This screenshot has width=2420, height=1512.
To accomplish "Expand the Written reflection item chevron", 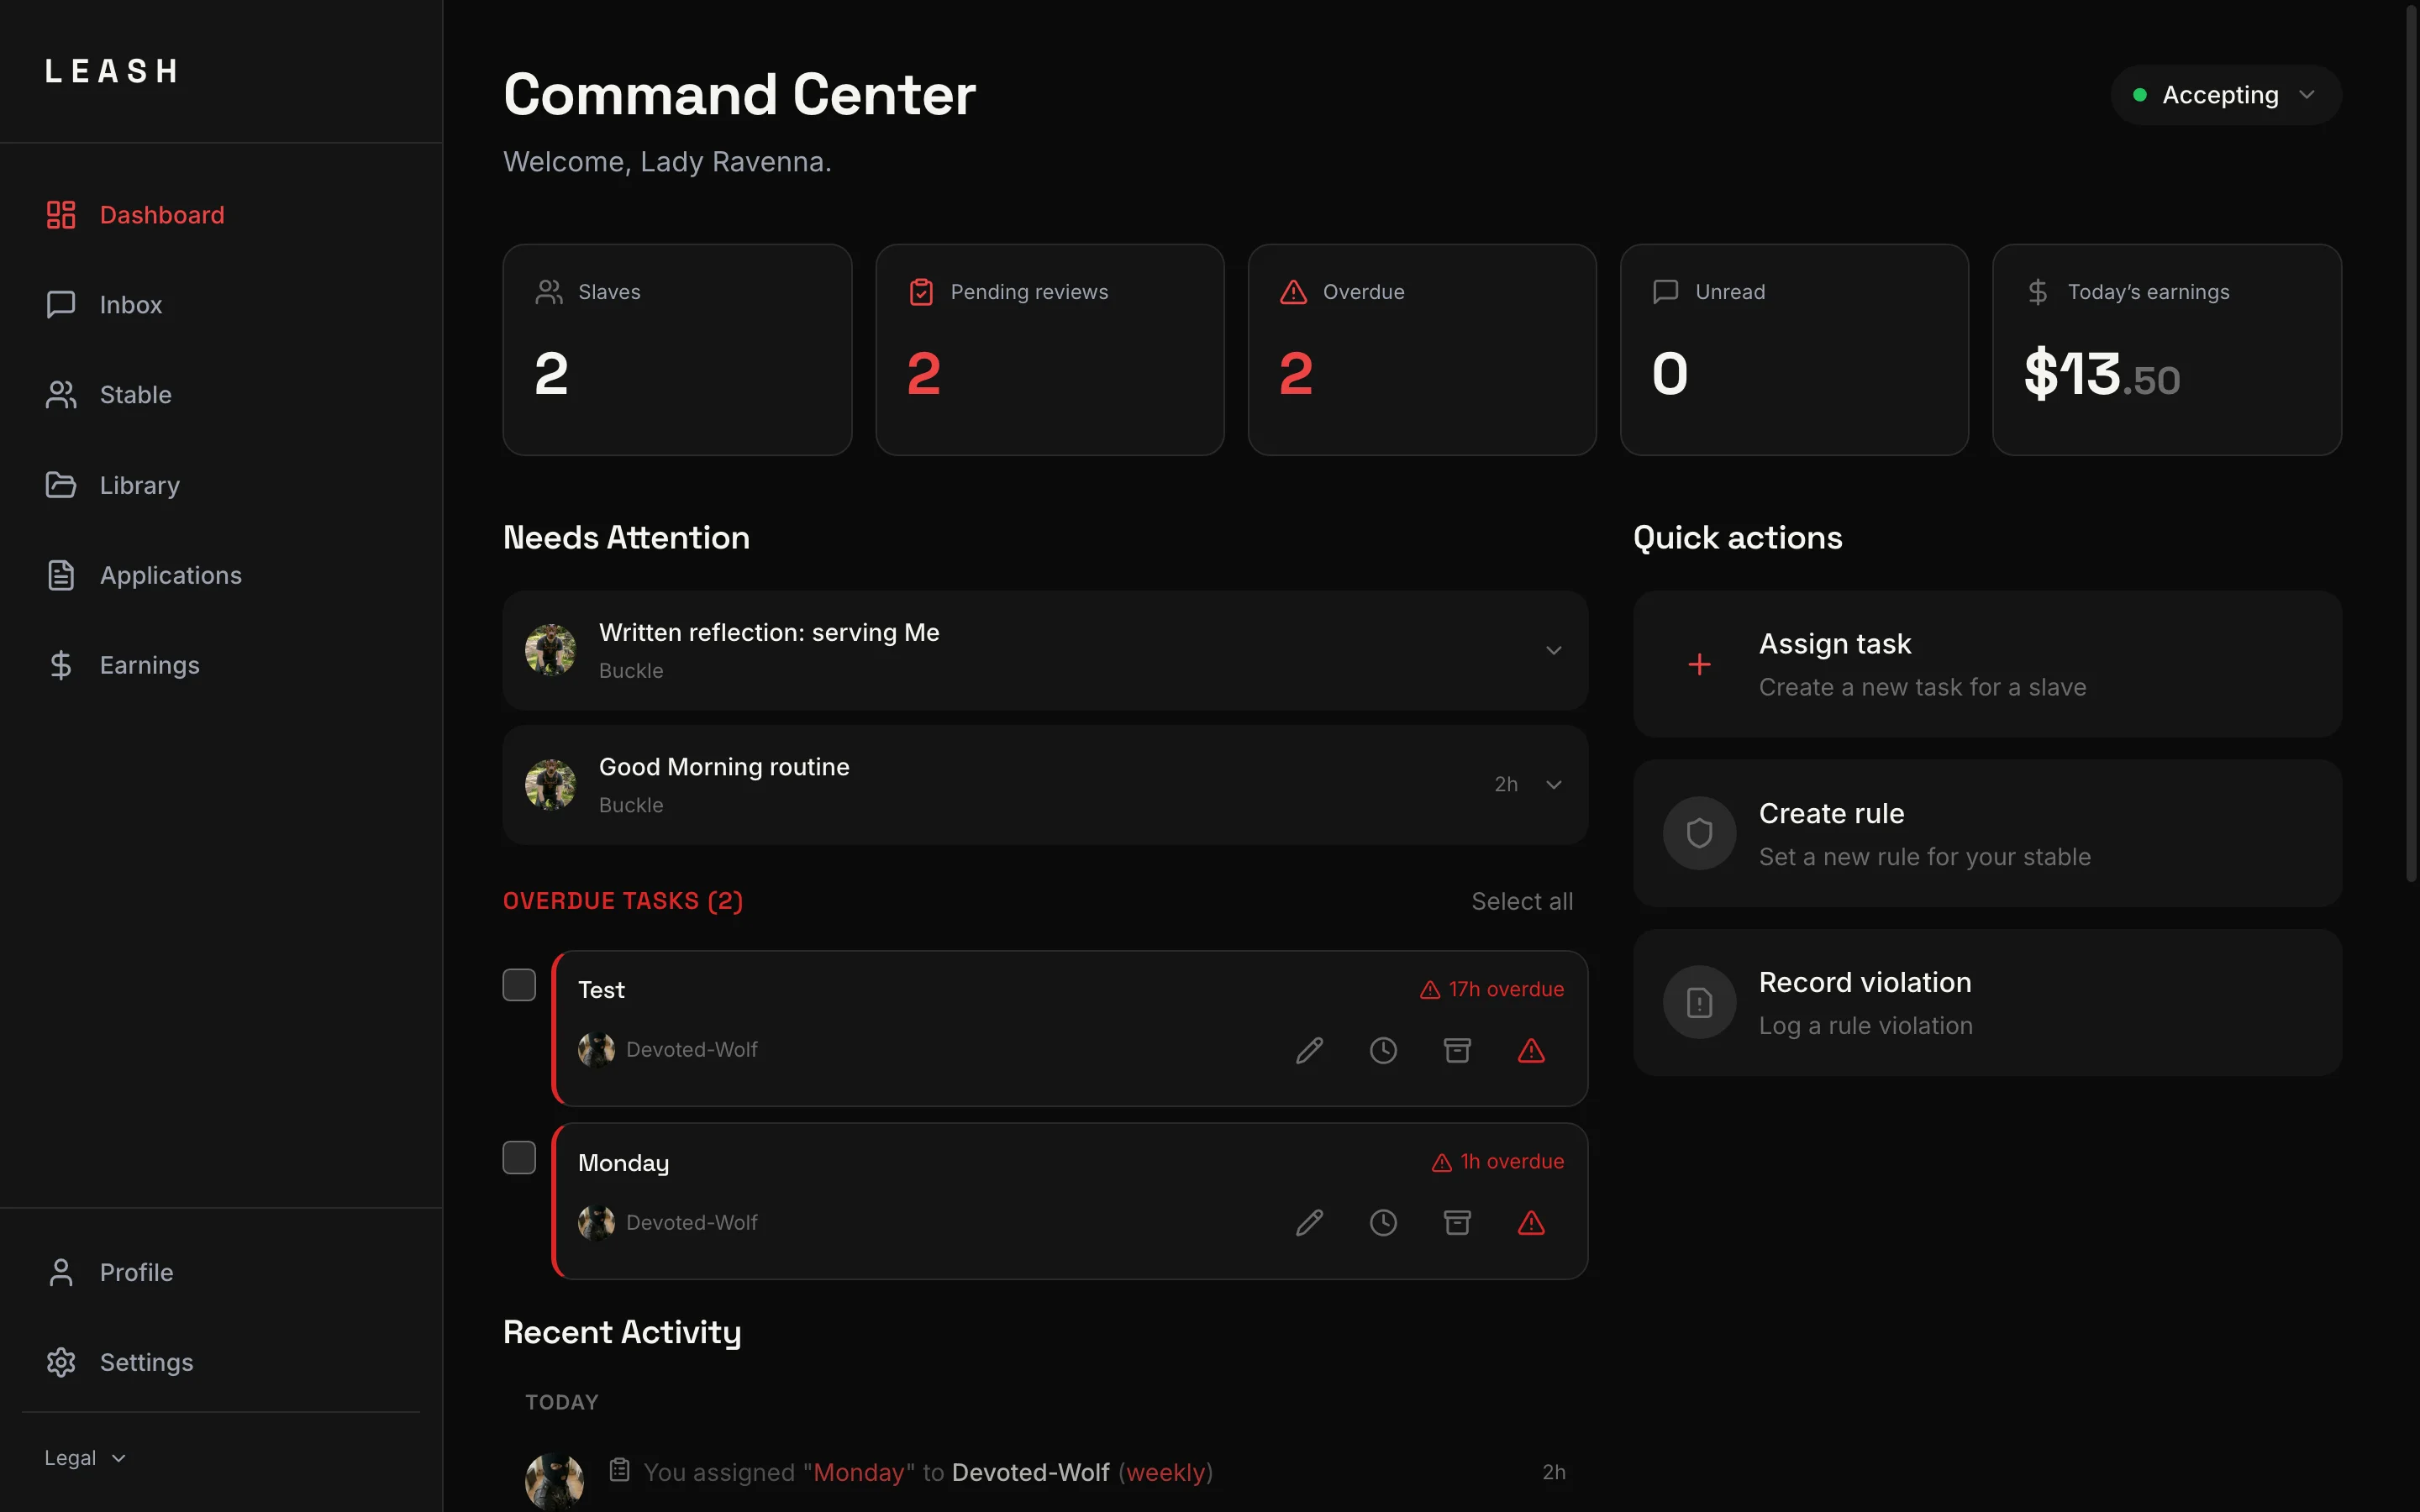I will [1553, 651].
